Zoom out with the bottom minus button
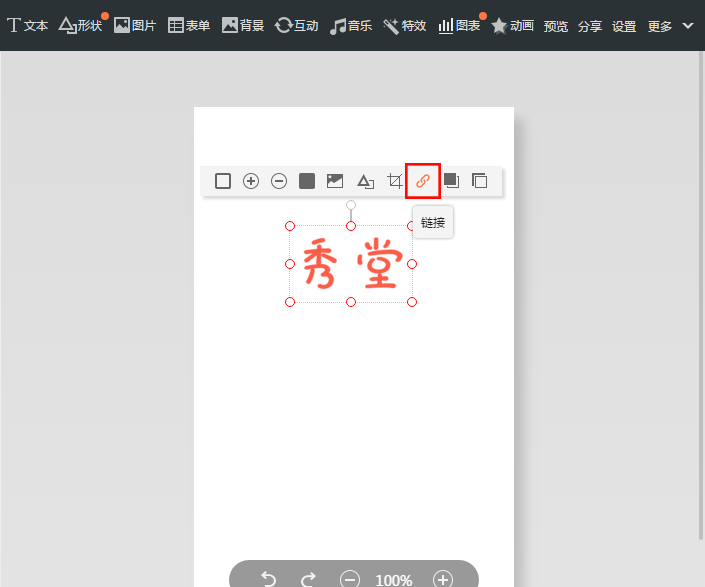 click(x=350, y=579)
